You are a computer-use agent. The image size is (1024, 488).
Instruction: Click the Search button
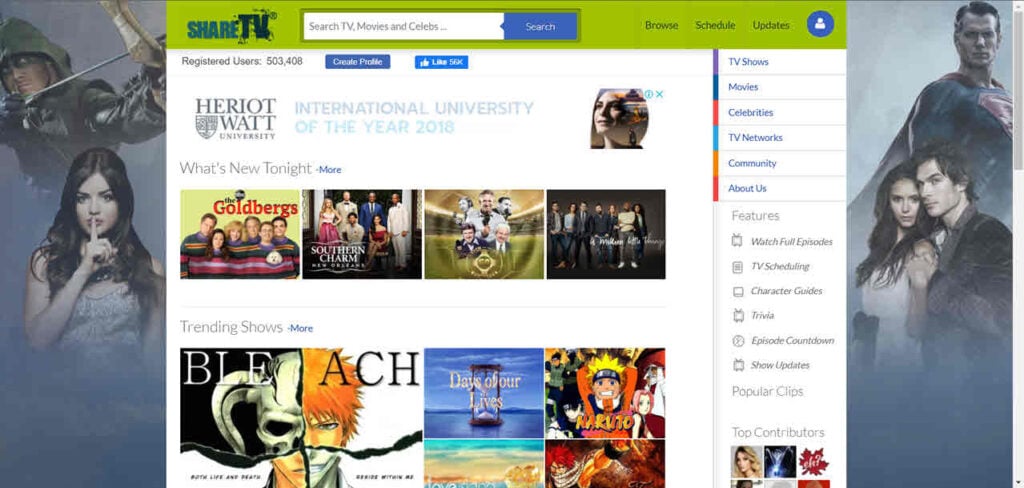click(x=540, y=27)
